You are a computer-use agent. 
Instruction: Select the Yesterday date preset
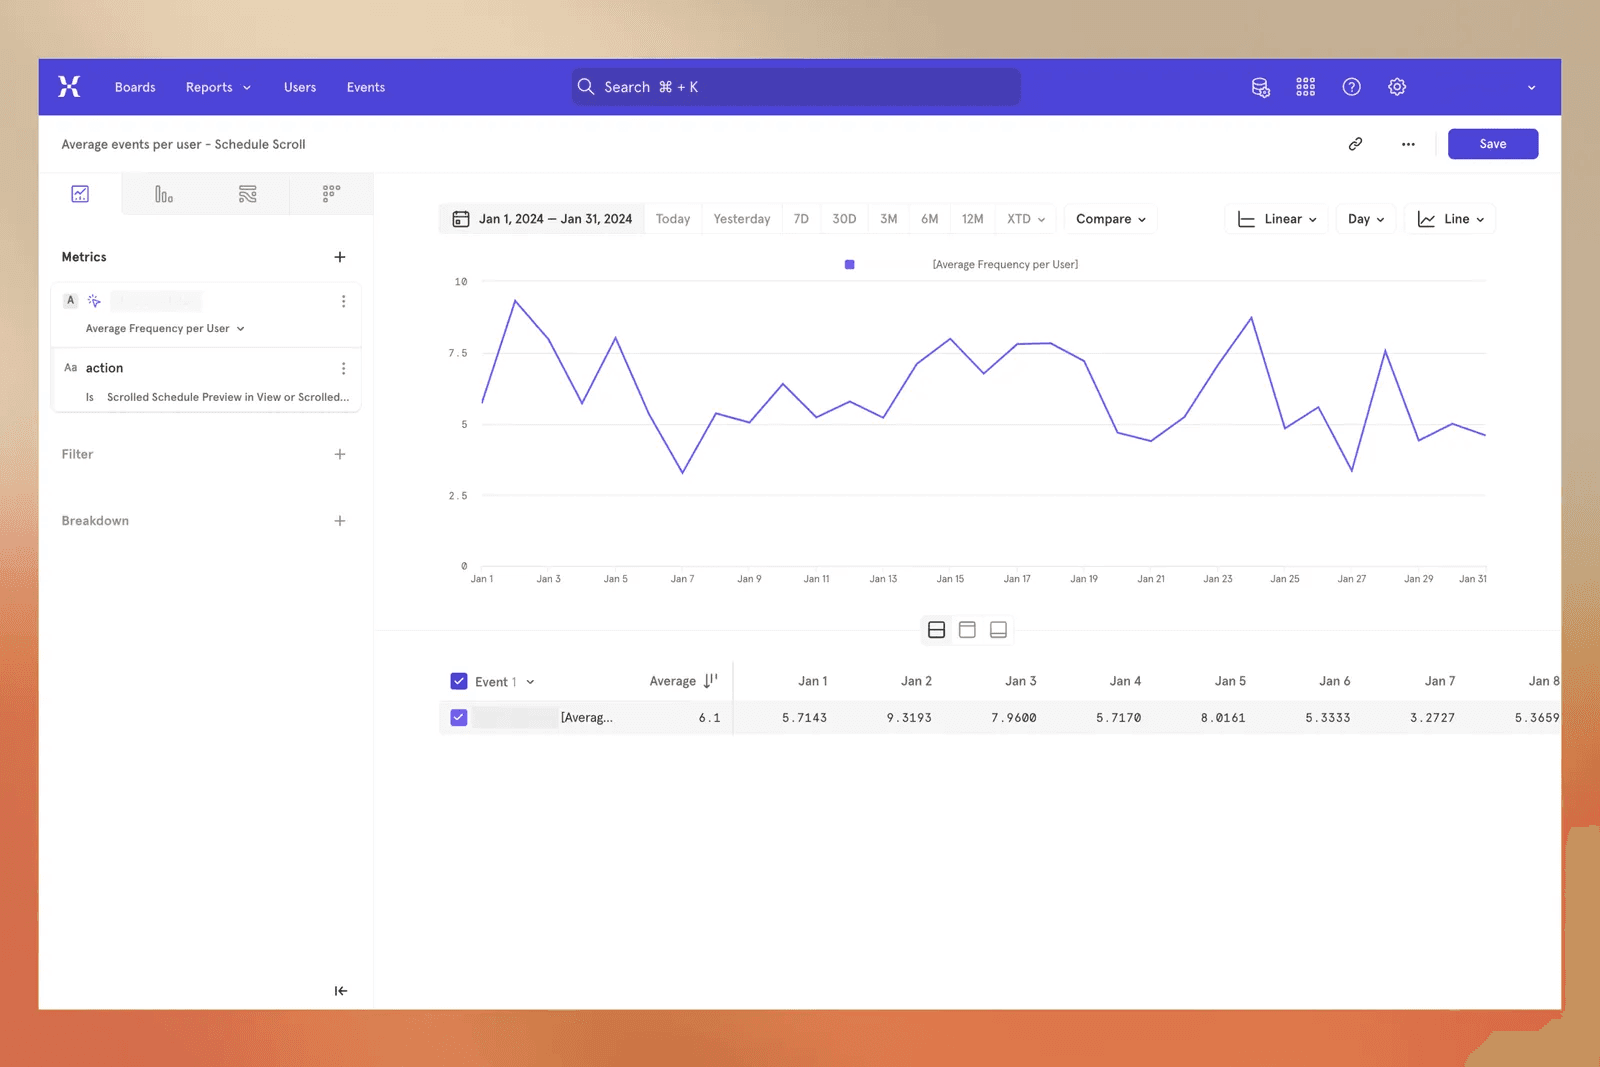(x=742, y=219)
